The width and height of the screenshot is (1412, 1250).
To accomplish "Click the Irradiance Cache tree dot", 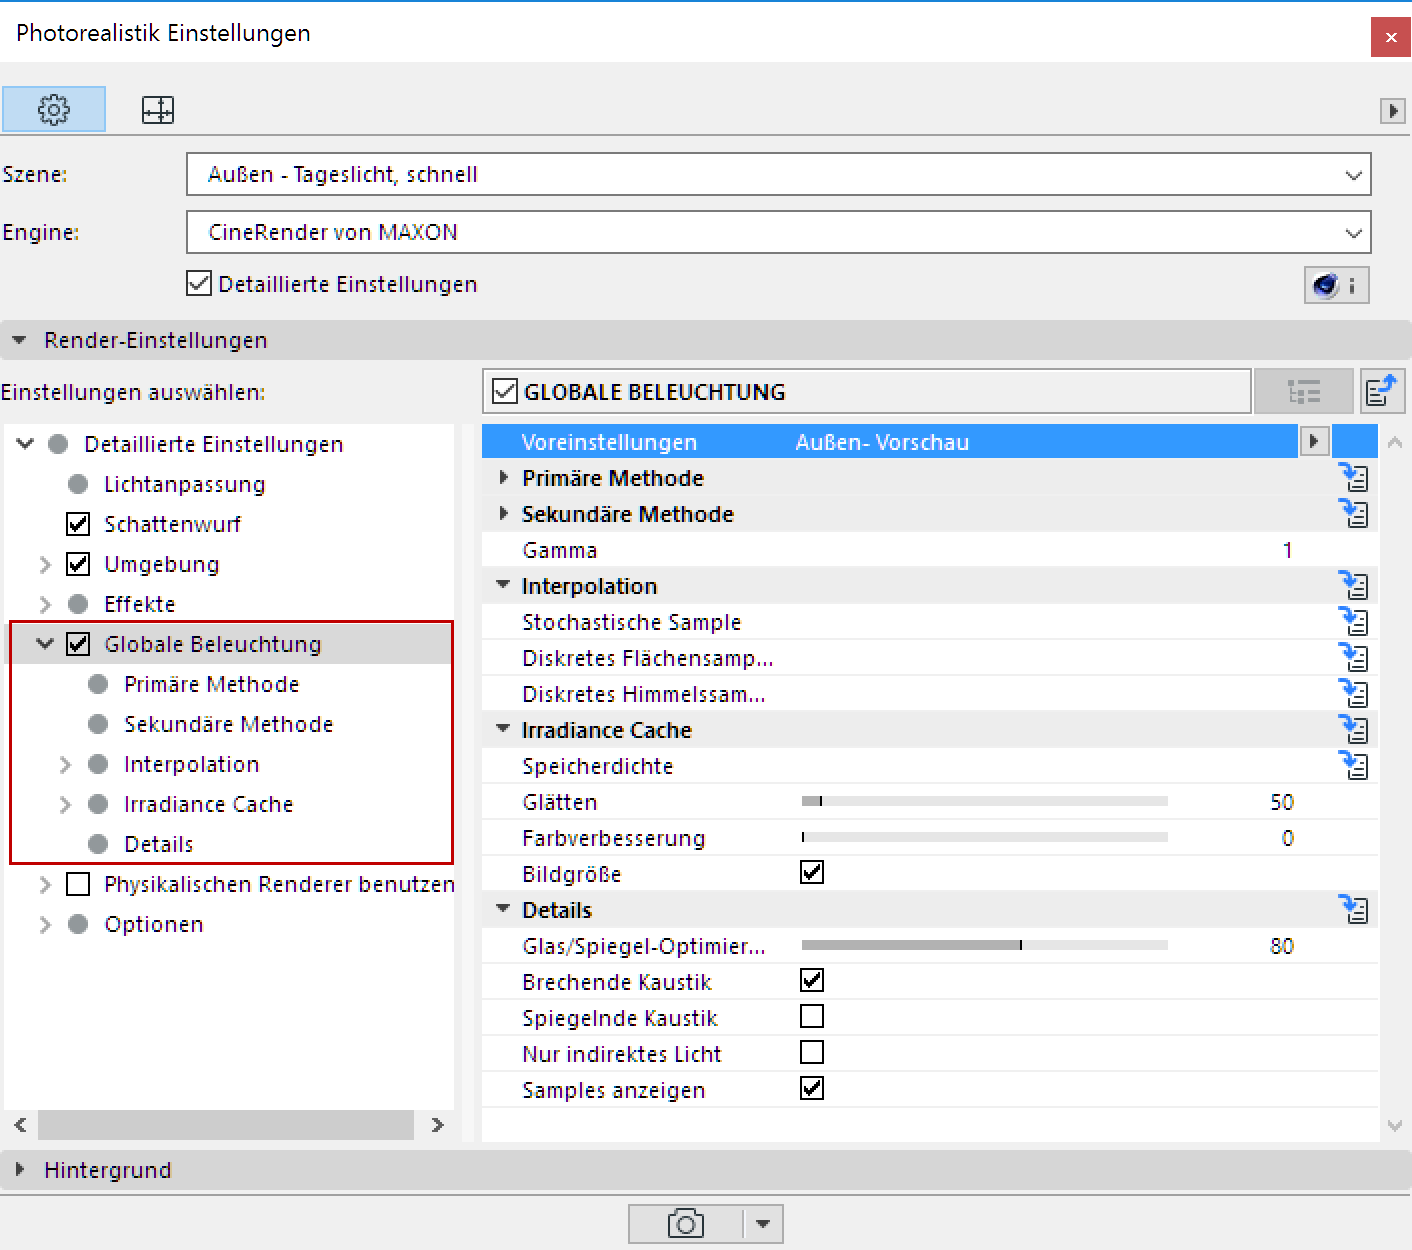I will 98,804.
